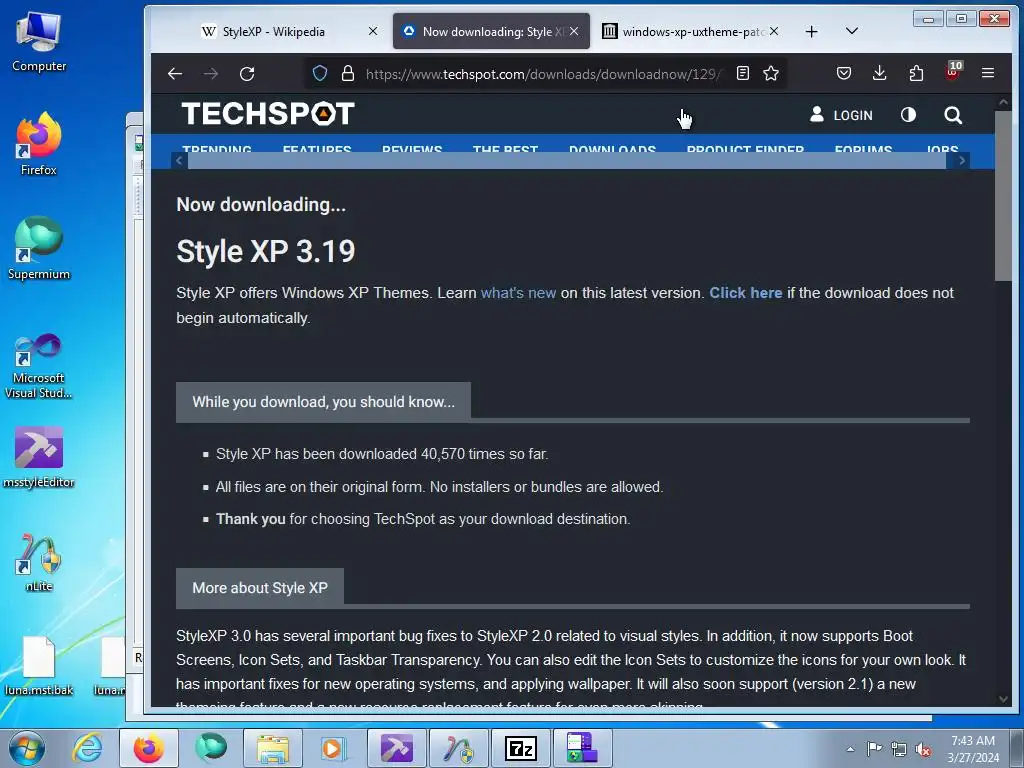Viewport: 1024px width, 768px height.
Task: Go to TechSpot home via logo
Action: click(x=268, y=114)
